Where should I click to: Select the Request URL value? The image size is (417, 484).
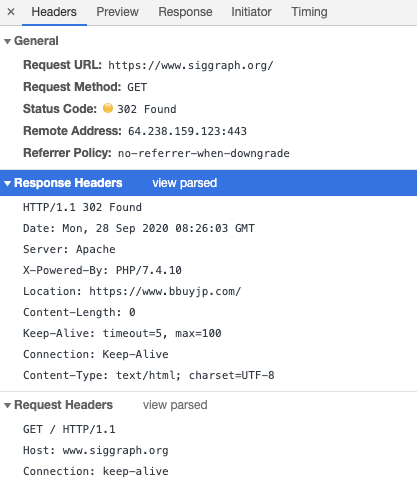(x=191, y=65)
